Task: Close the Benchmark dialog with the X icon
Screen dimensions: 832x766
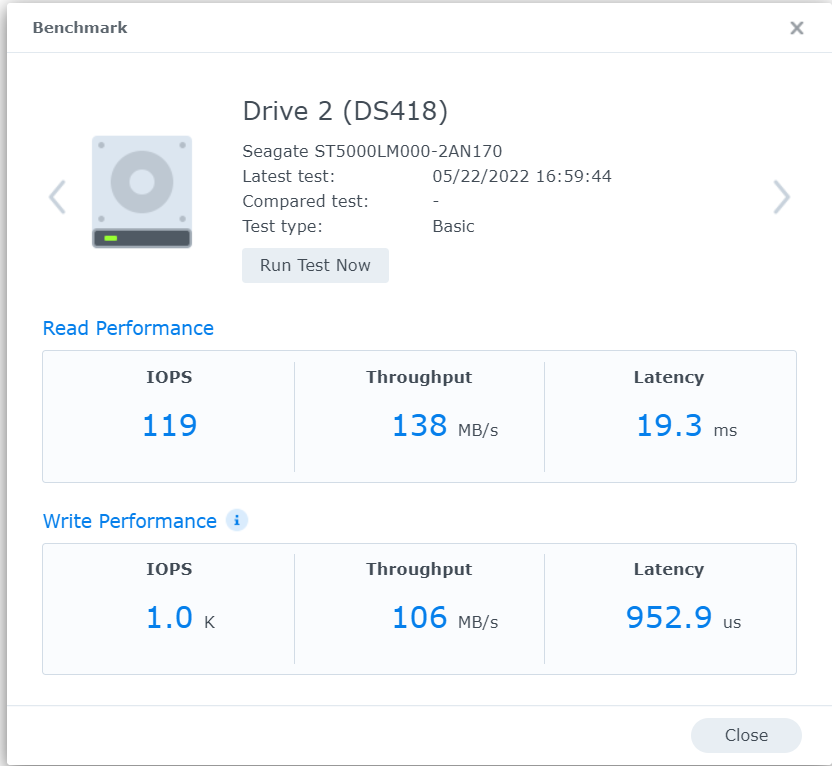Action: [x=796, y=28]
